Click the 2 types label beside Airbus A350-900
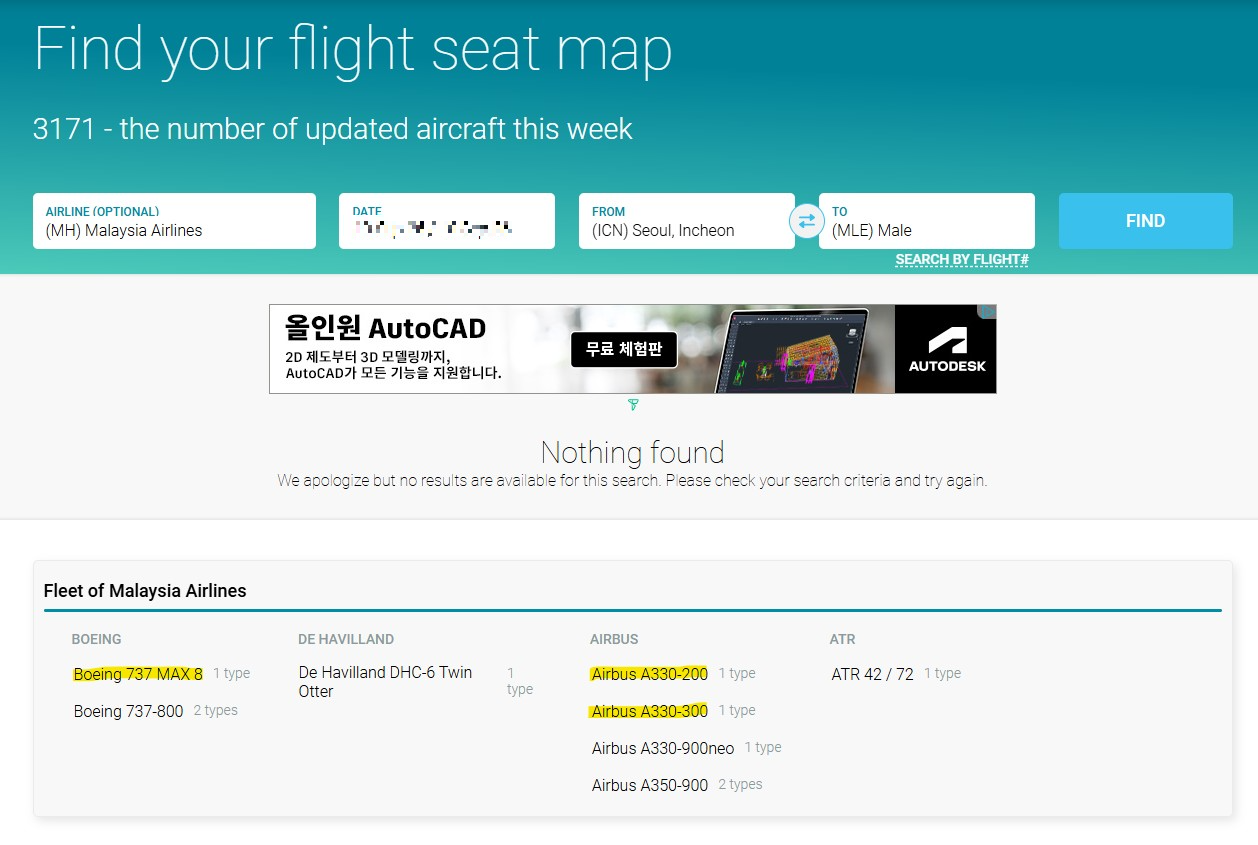The image size is (1258, 845). (x=741, y=785)
